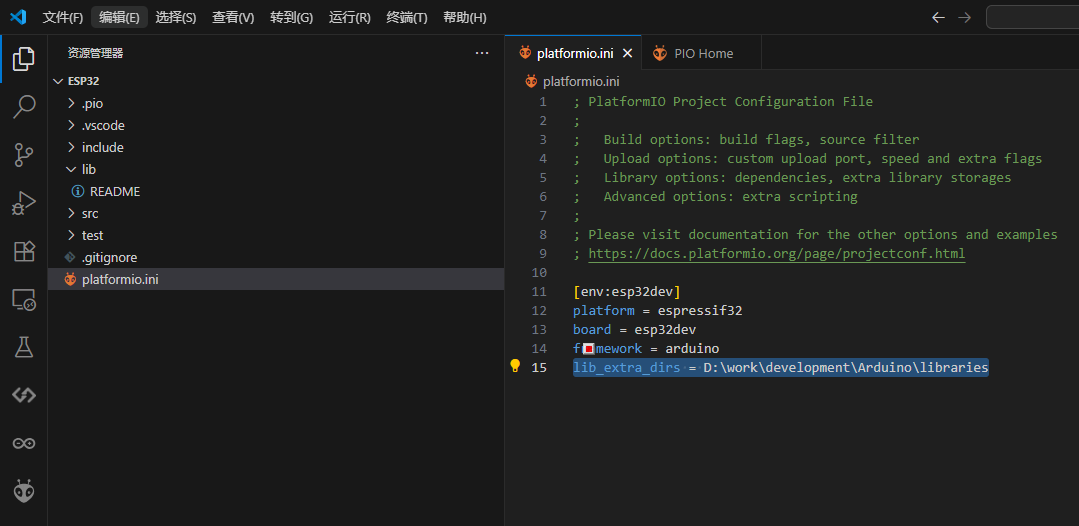Open the Explorer view in activity bar

[24, 59]
